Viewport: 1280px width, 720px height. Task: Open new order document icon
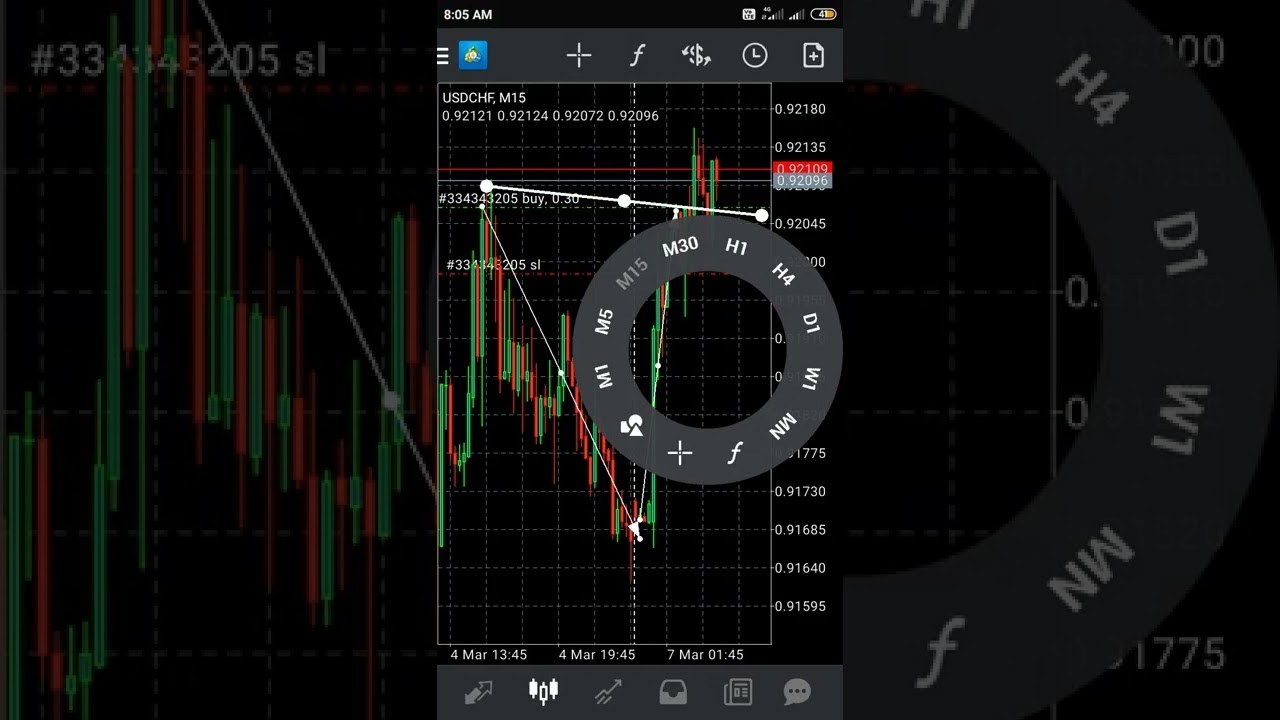pos(814,56)
